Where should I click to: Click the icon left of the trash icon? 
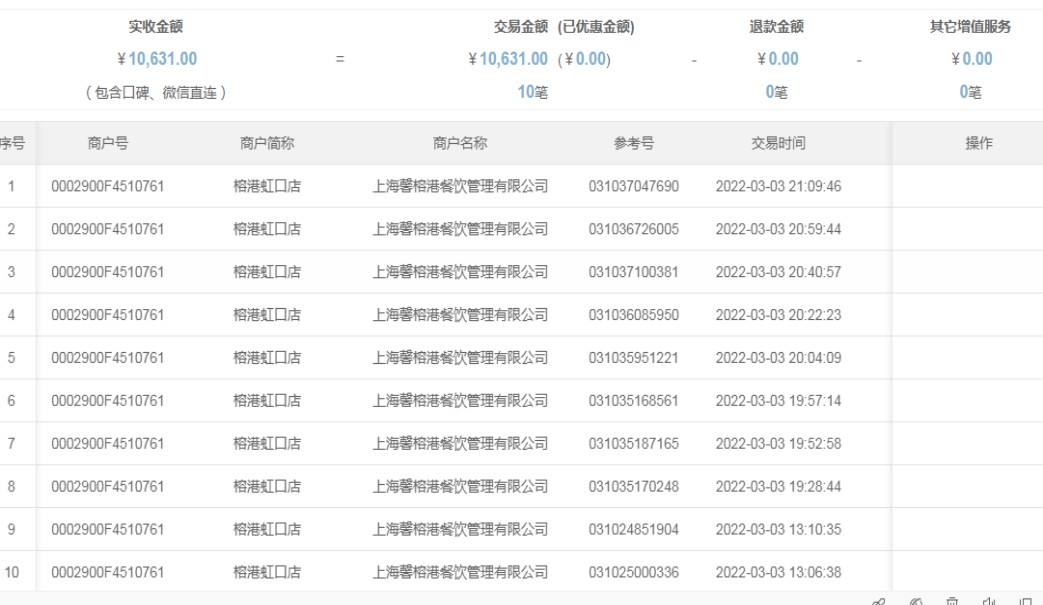point(916,601)
